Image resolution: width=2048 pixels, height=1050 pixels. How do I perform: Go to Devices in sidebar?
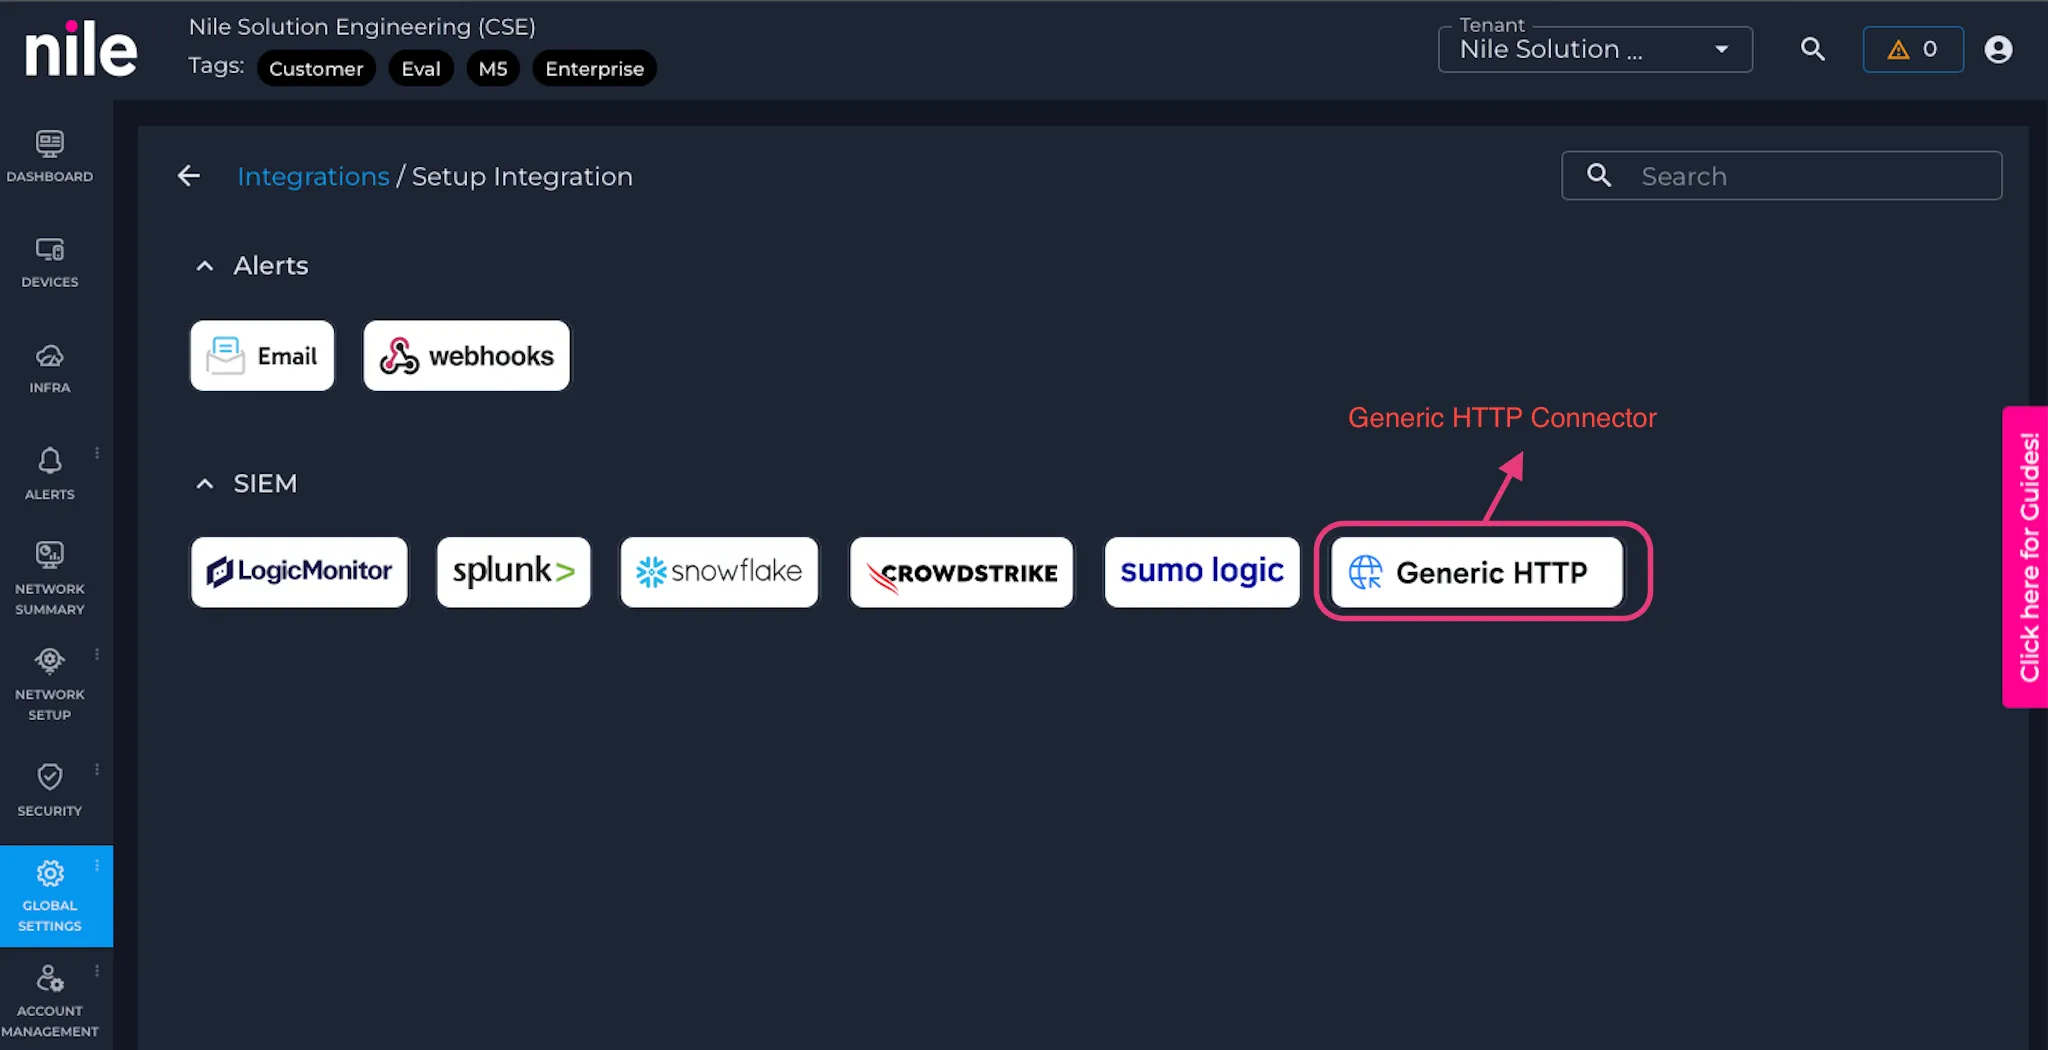pos(50,263)
